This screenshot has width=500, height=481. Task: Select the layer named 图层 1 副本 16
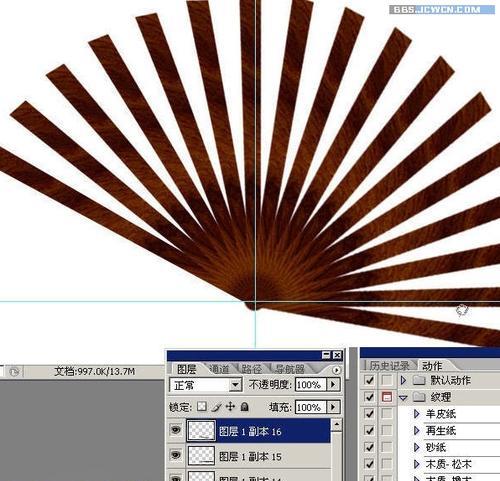click(249, 431)
